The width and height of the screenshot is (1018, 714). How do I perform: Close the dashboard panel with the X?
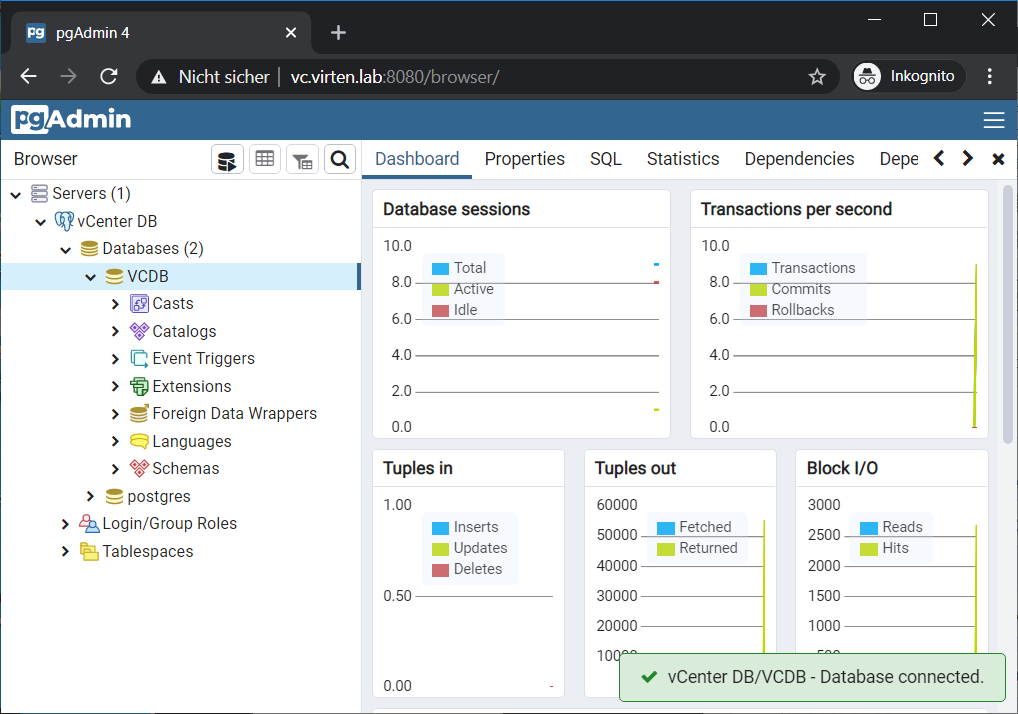pos(999,159)
